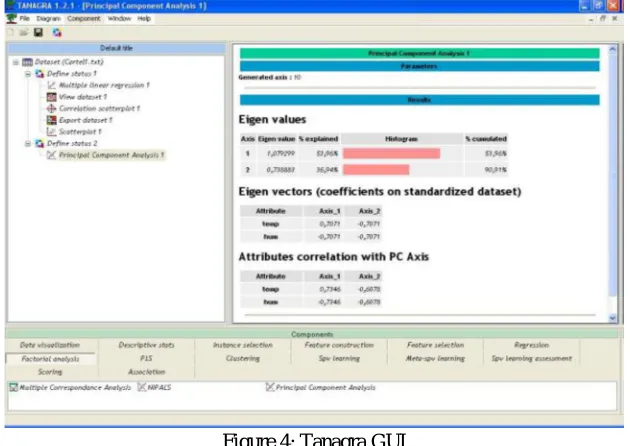Select Scatterplot 1 node label
The image size is (630, 446).
80,132
